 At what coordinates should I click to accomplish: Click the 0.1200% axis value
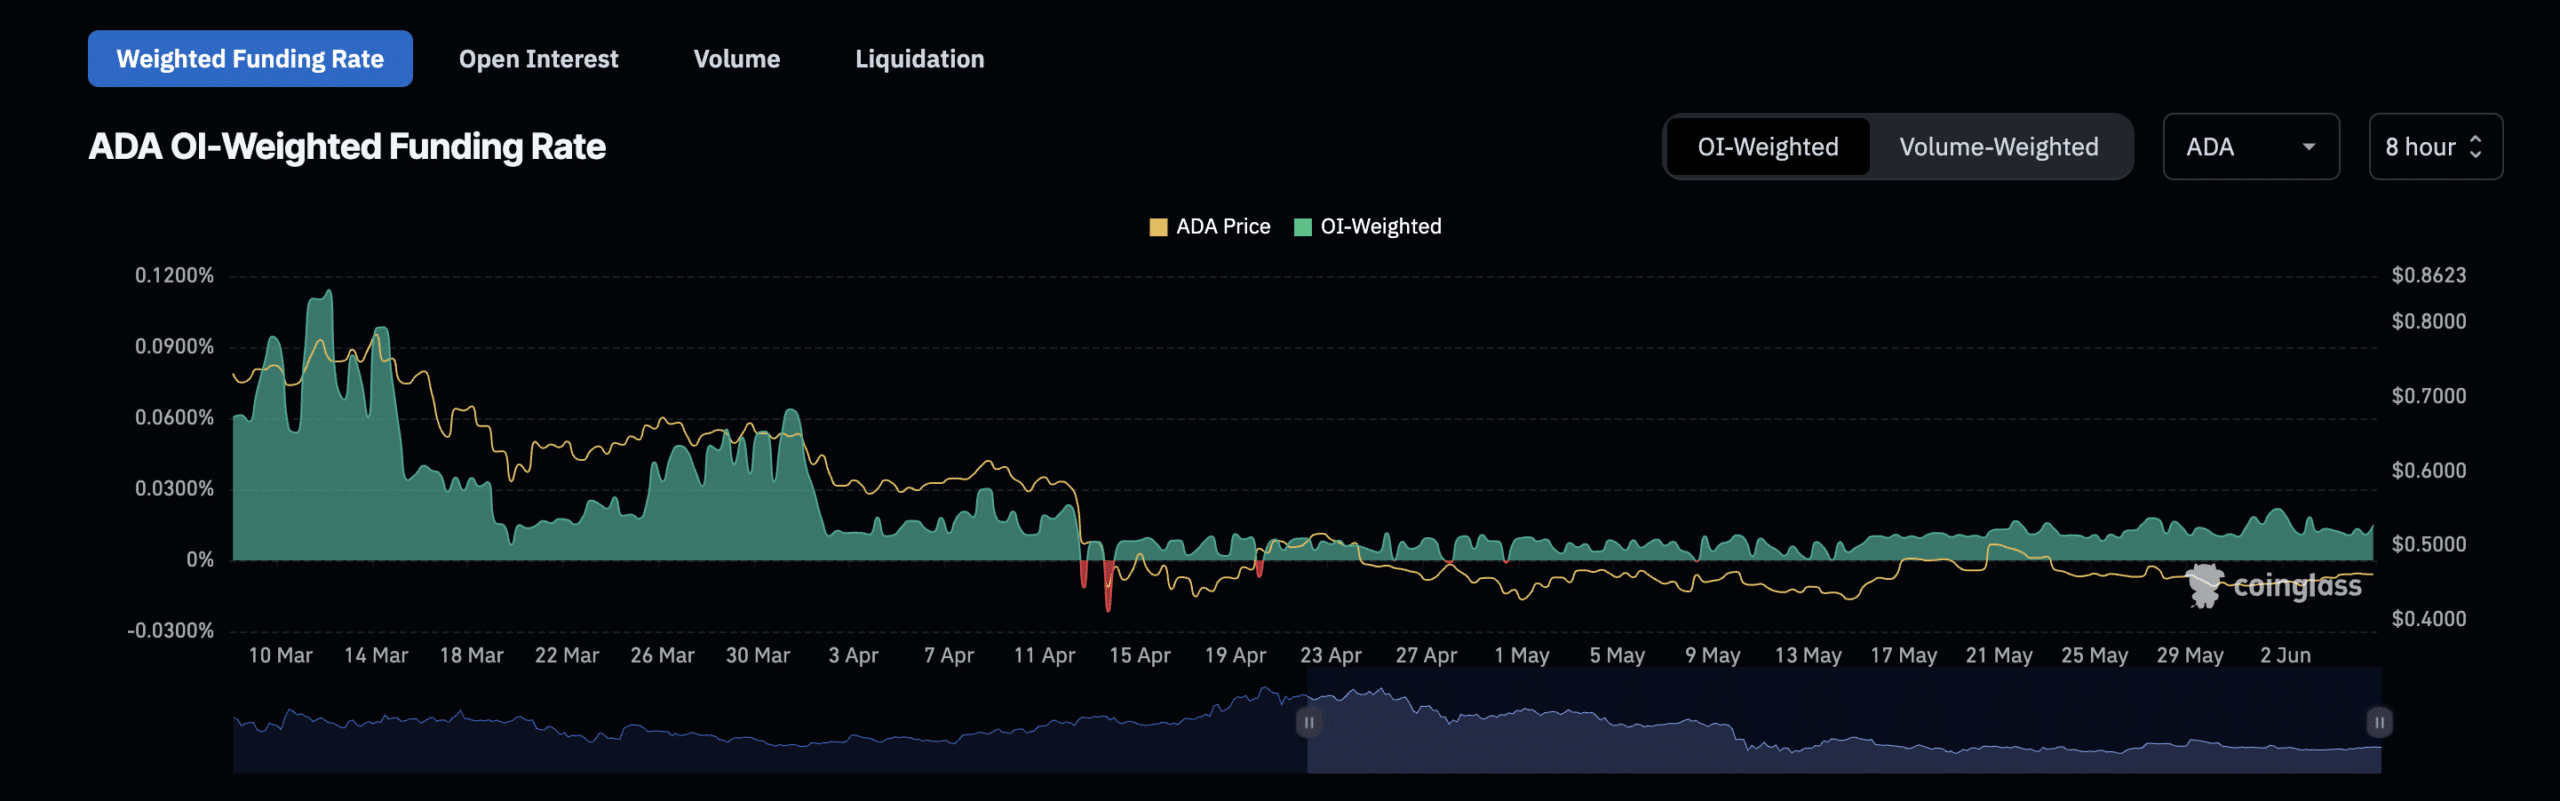click(x=174, y=276)
